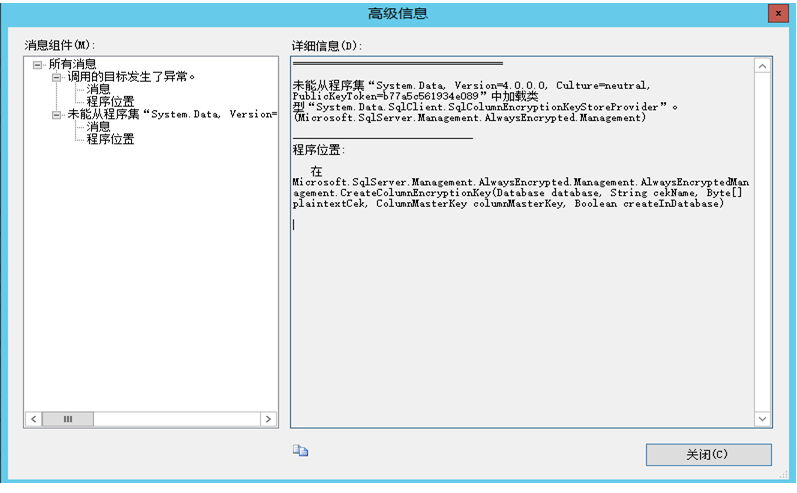This screenshot has height=493, width=797.
Task: Click the tree's left scroll arrow
Action: pyautogui.click(x=34, y=419)
